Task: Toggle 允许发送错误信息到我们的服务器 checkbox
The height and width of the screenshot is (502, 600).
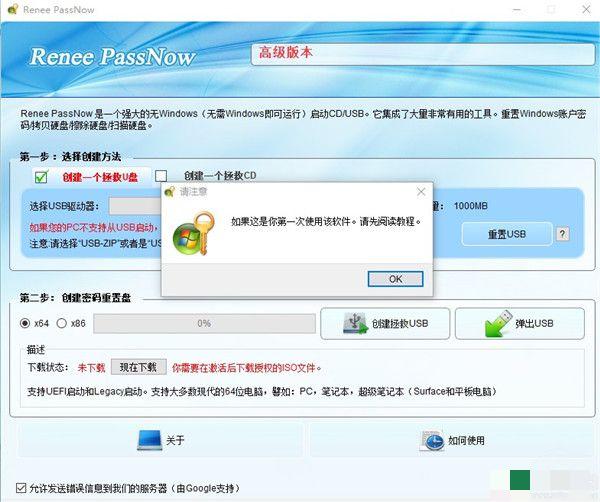Action: tap(21, 488)
